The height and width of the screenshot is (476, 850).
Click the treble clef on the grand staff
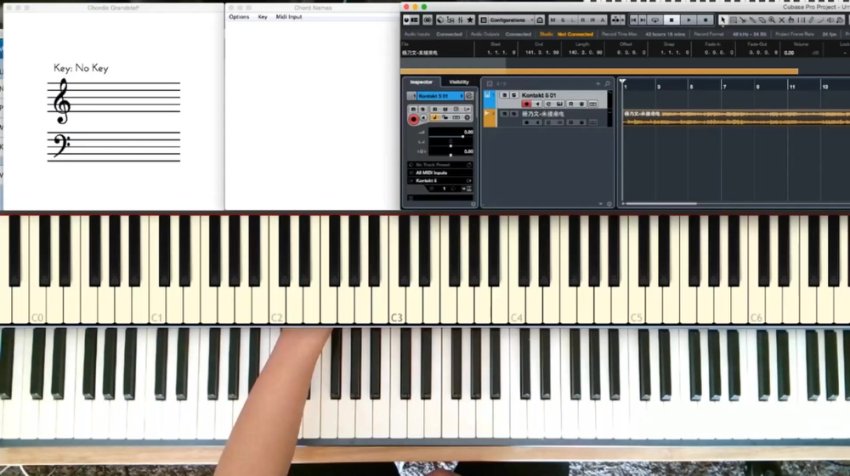click(62, 102)
